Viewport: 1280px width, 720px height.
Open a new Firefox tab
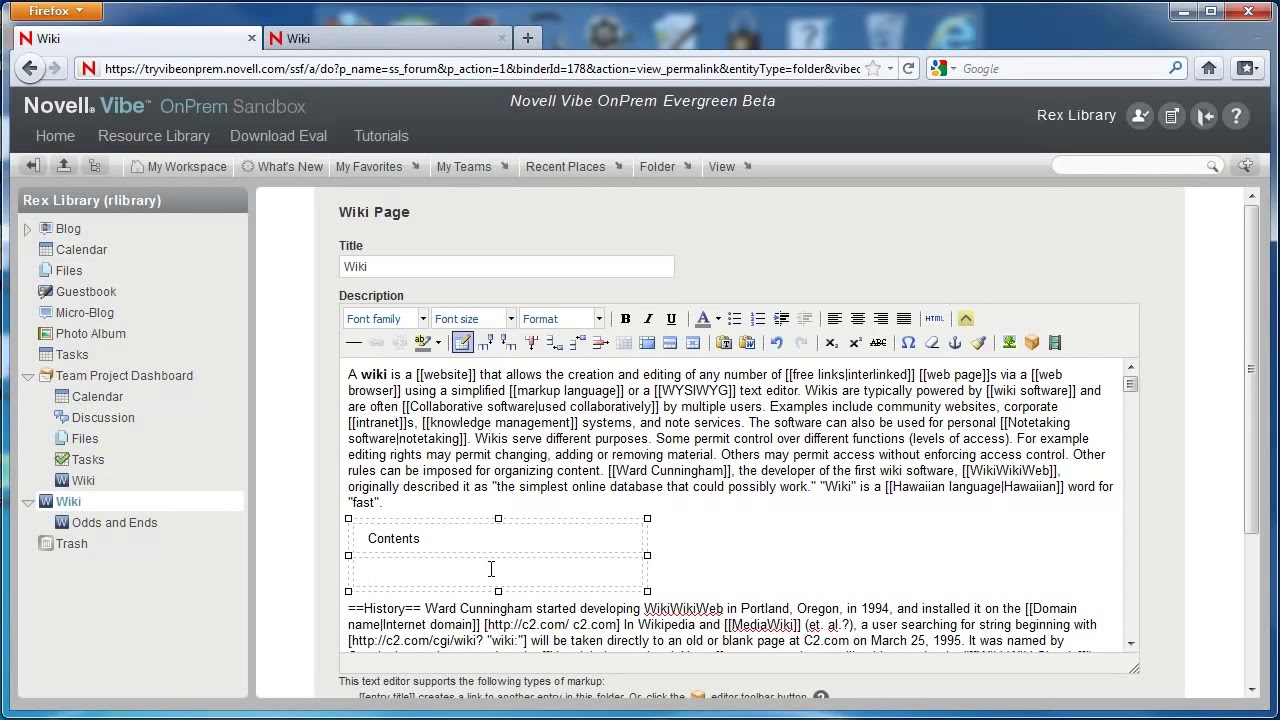527,38
